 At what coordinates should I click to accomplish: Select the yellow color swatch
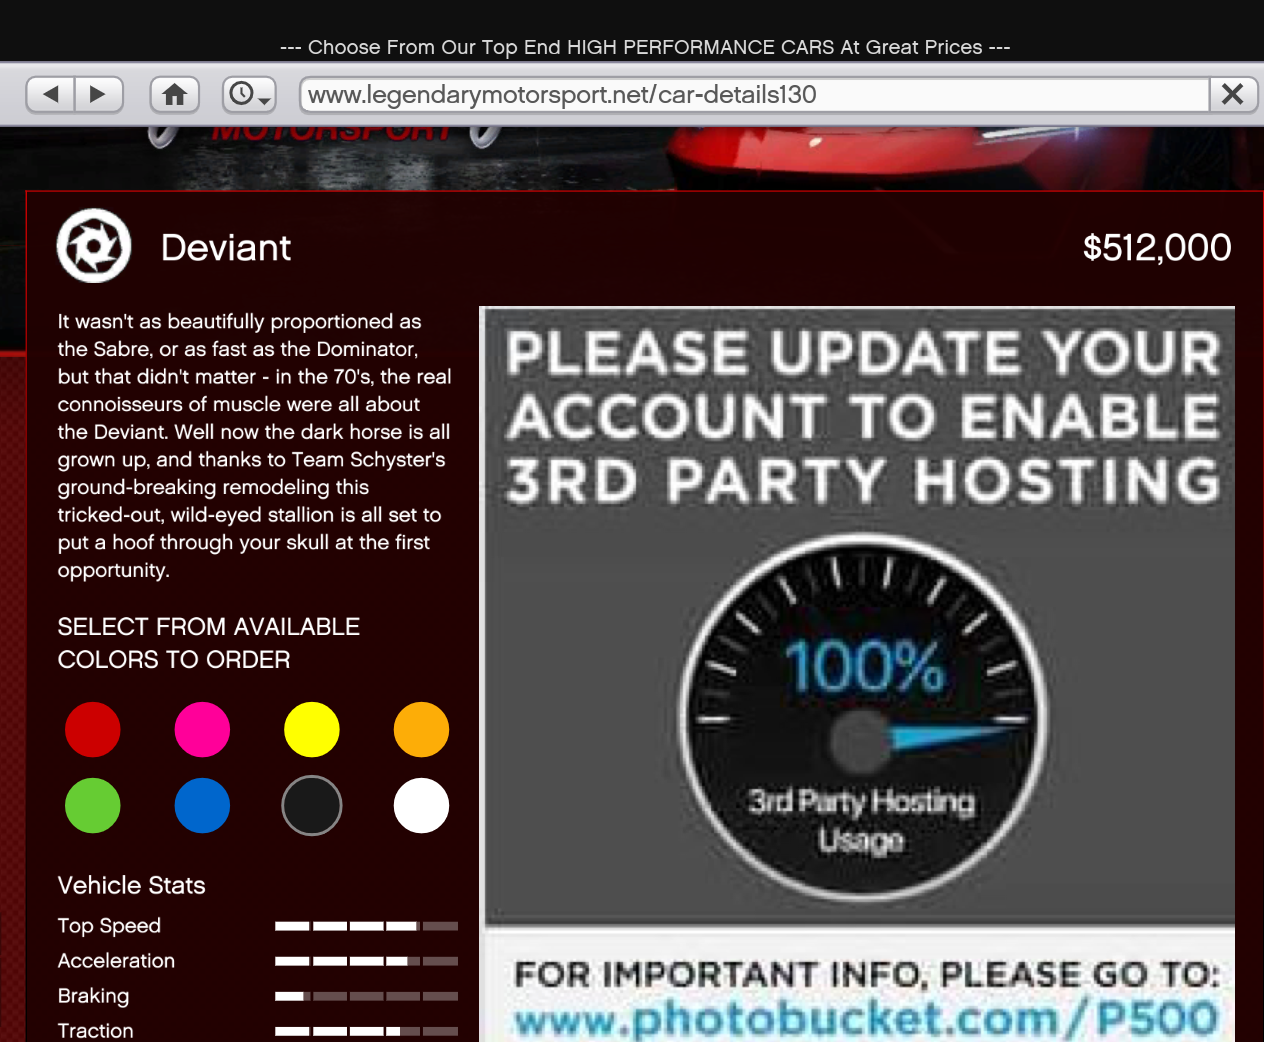point(312,730)
